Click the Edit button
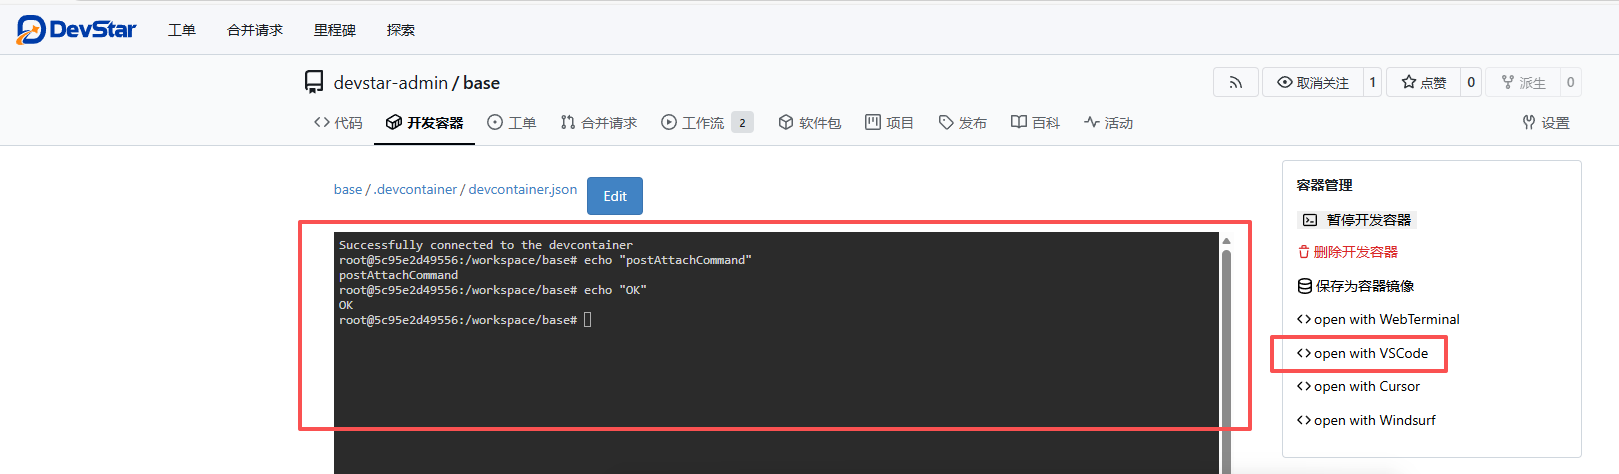 coord(614,196)
